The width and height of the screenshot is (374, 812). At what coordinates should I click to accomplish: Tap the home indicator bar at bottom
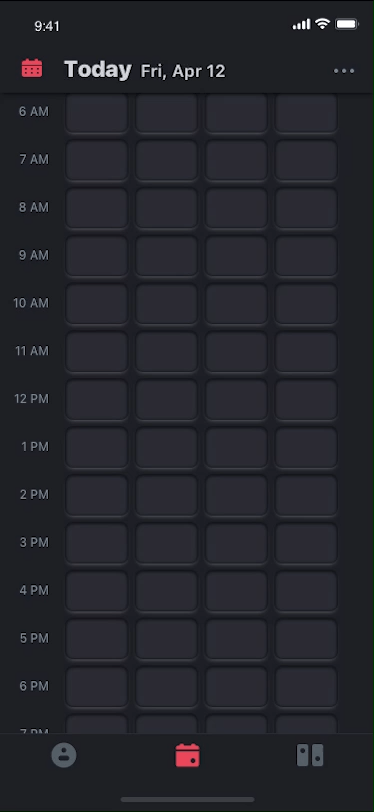(x=188, y=800)
